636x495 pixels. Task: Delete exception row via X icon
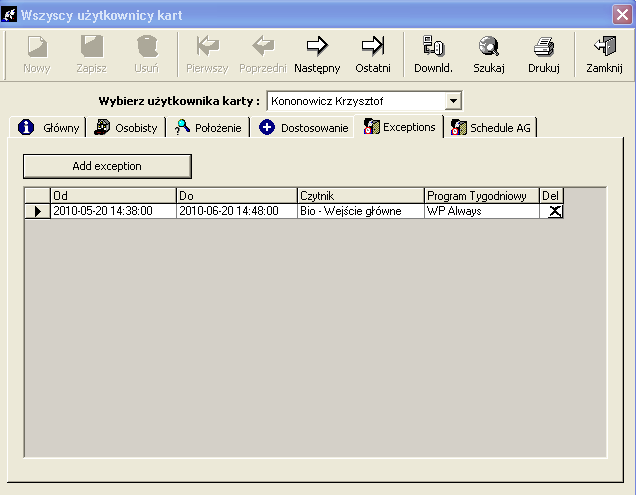(555, 211)
